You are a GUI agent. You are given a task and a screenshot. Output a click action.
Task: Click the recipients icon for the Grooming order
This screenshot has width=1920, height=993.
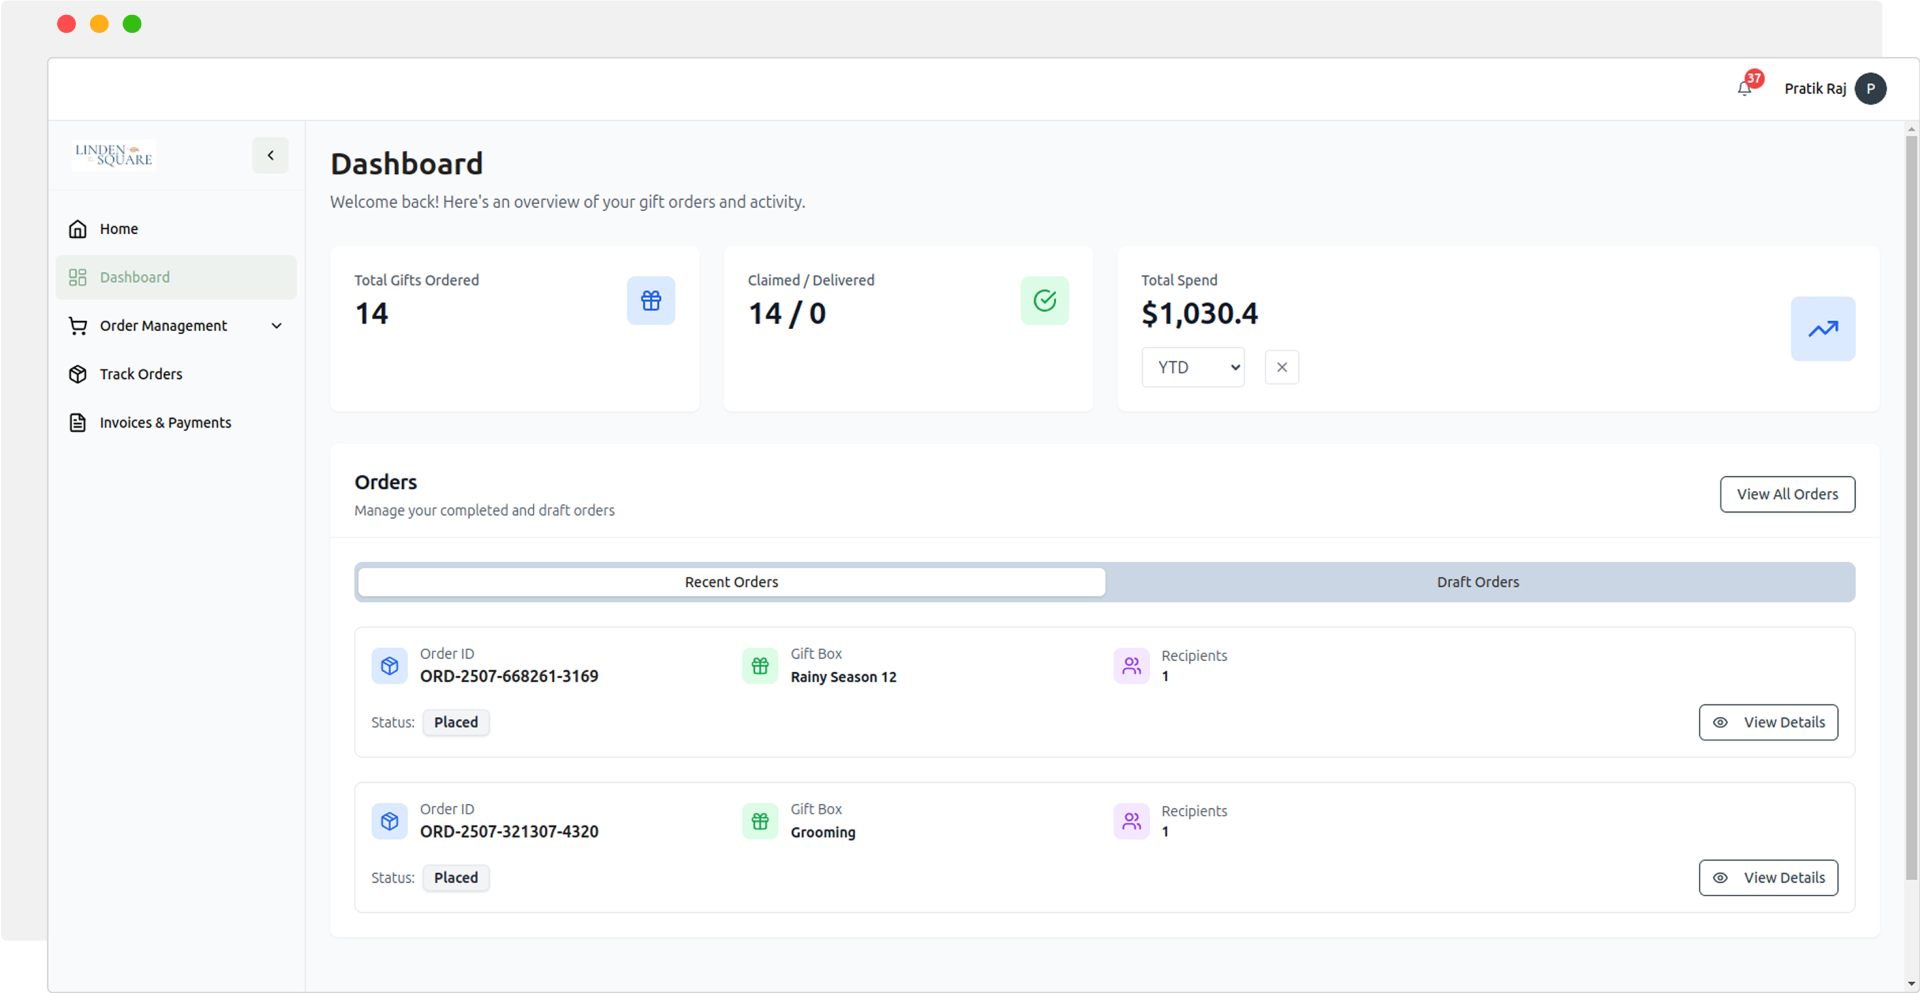click(1131, 821)
